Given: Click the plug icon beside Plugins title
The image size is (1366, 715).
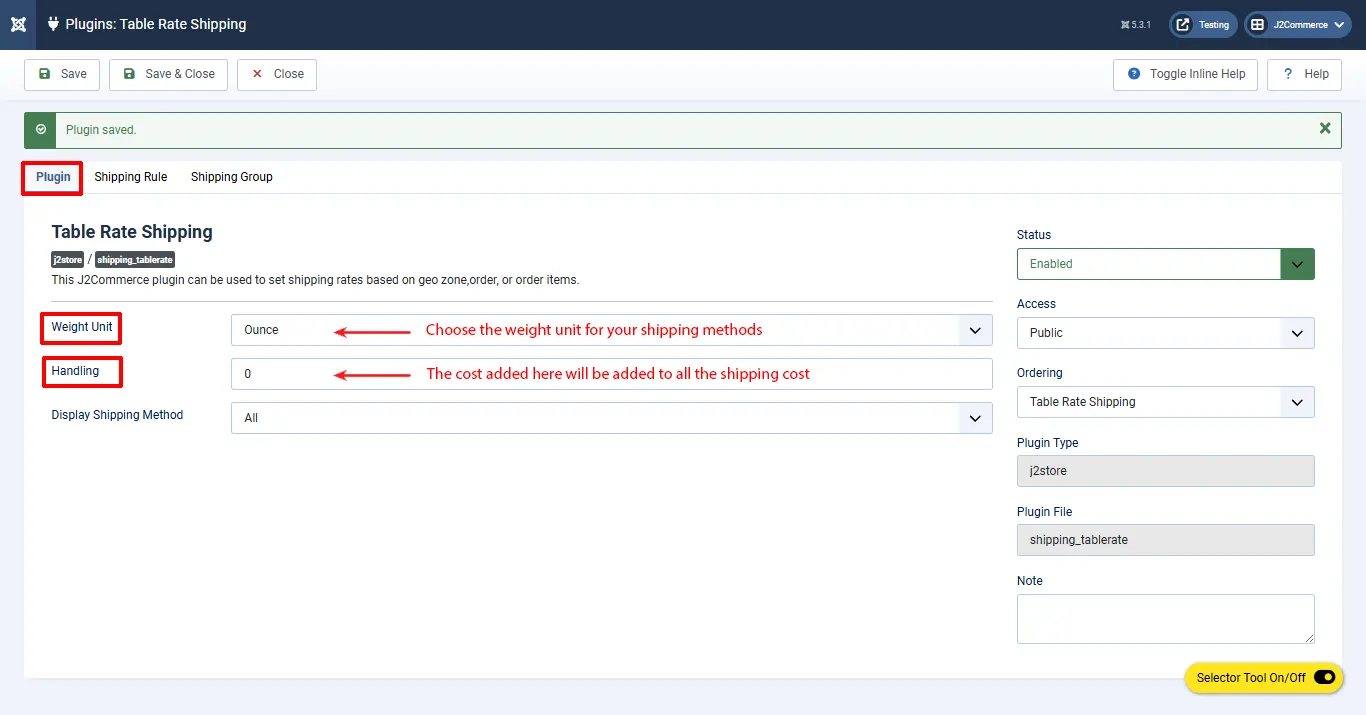Looking at the screenshot, I should click(x=53, y=24).
